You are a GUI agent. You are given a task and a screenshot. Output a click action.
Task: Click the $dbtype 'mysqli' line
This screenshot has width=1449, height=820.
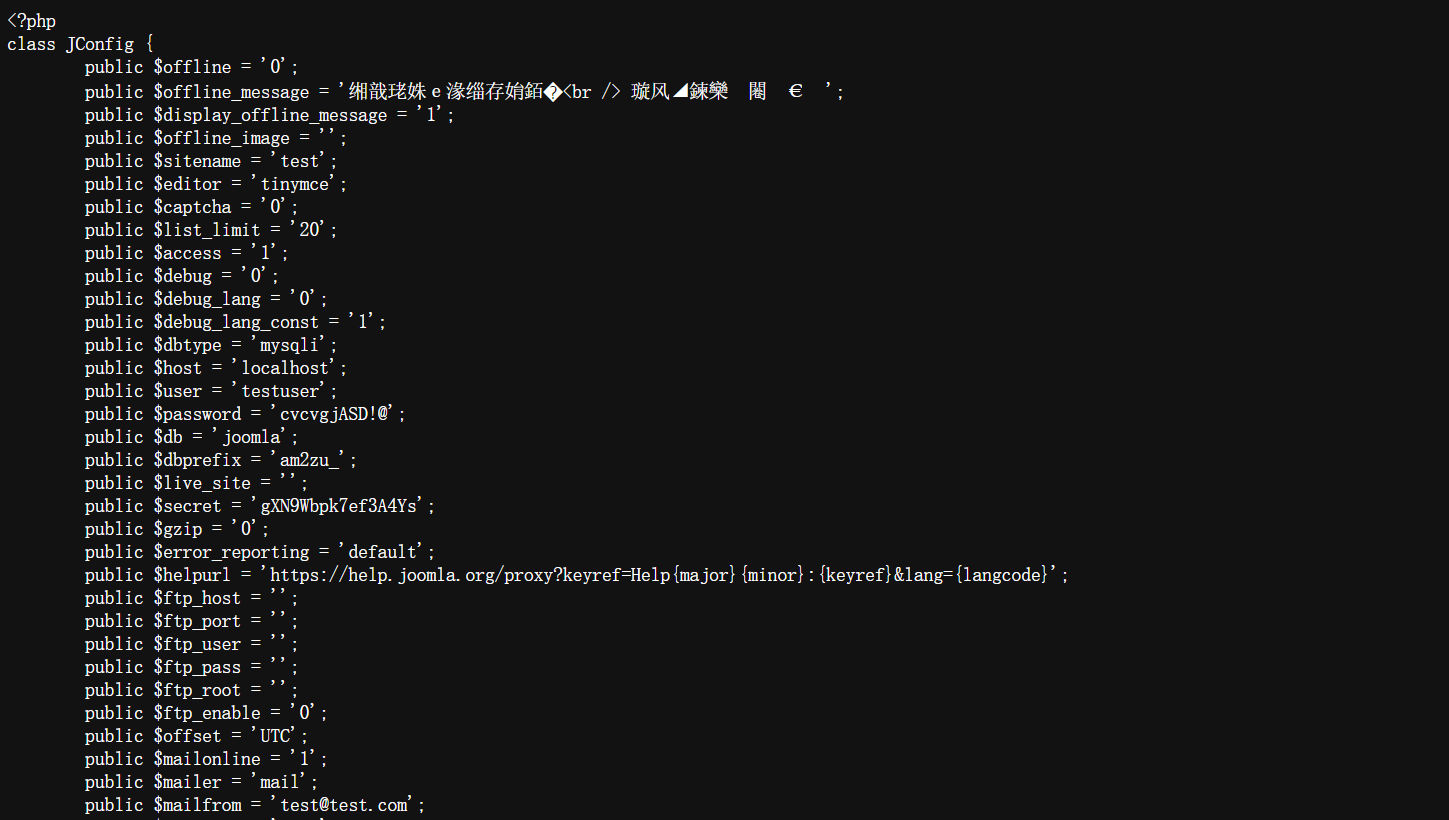[x=211, y=344]
